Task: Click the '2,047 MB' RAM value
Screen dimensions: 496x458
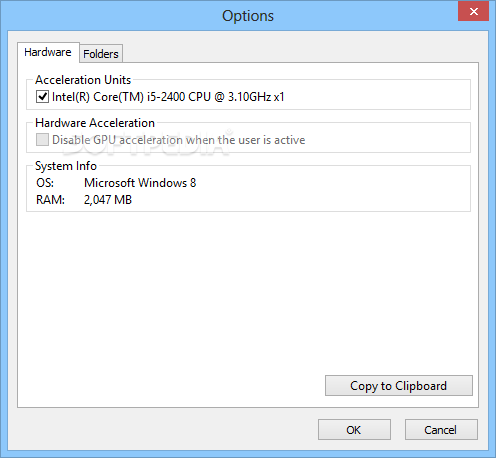Action: coord(108,200)
